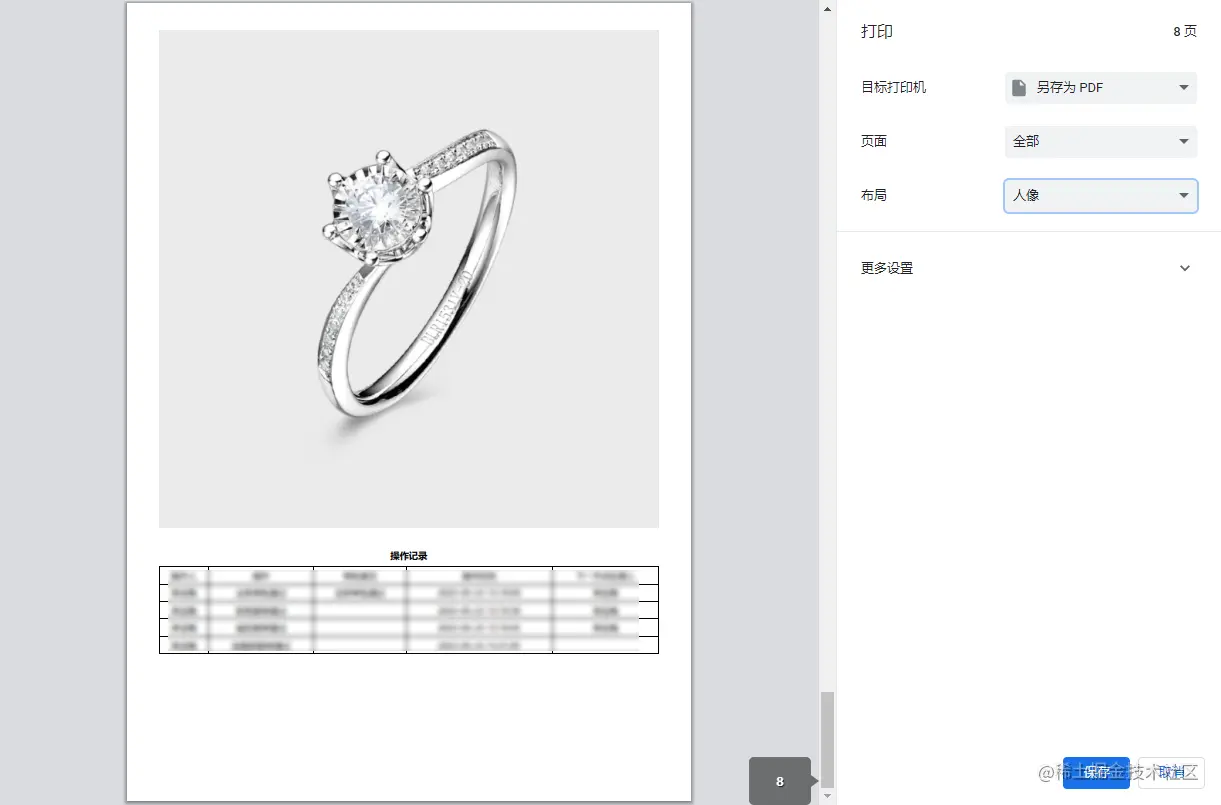Expand the 更多设置 section
1221x805 pixels.
coord(1028,268)
